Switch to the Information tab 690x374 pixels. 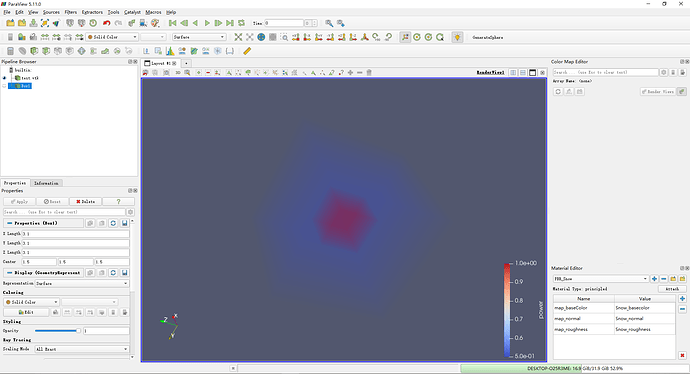[46, 183]
